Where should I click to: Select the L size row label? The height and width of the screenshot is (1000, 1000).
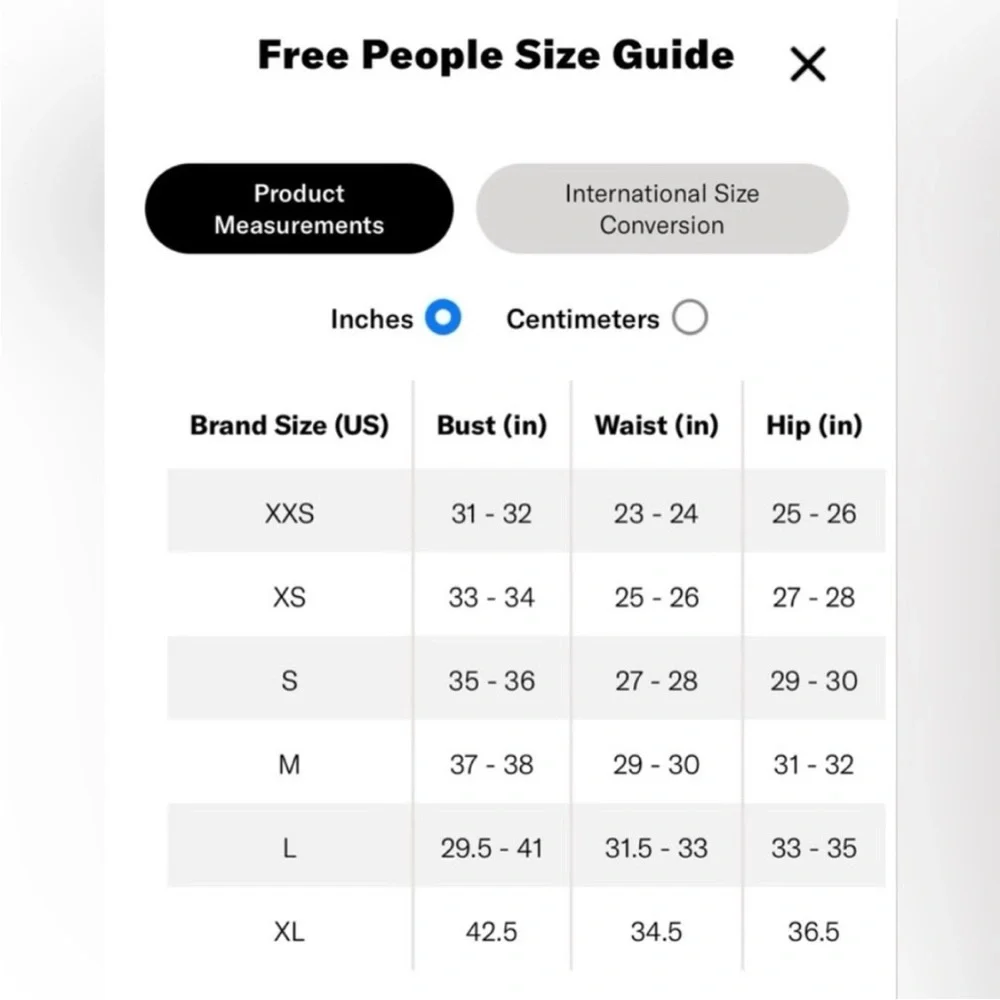tap(290, 849)
